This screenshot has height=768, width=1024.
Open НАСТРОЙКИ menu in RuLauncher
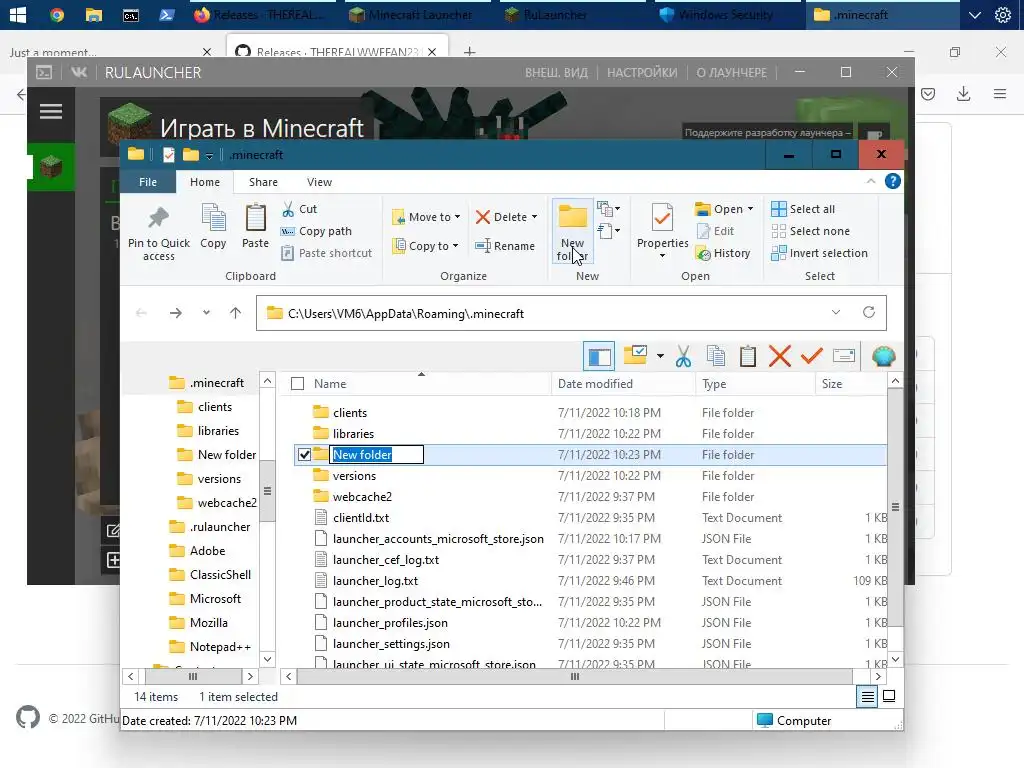coord(642,72)
